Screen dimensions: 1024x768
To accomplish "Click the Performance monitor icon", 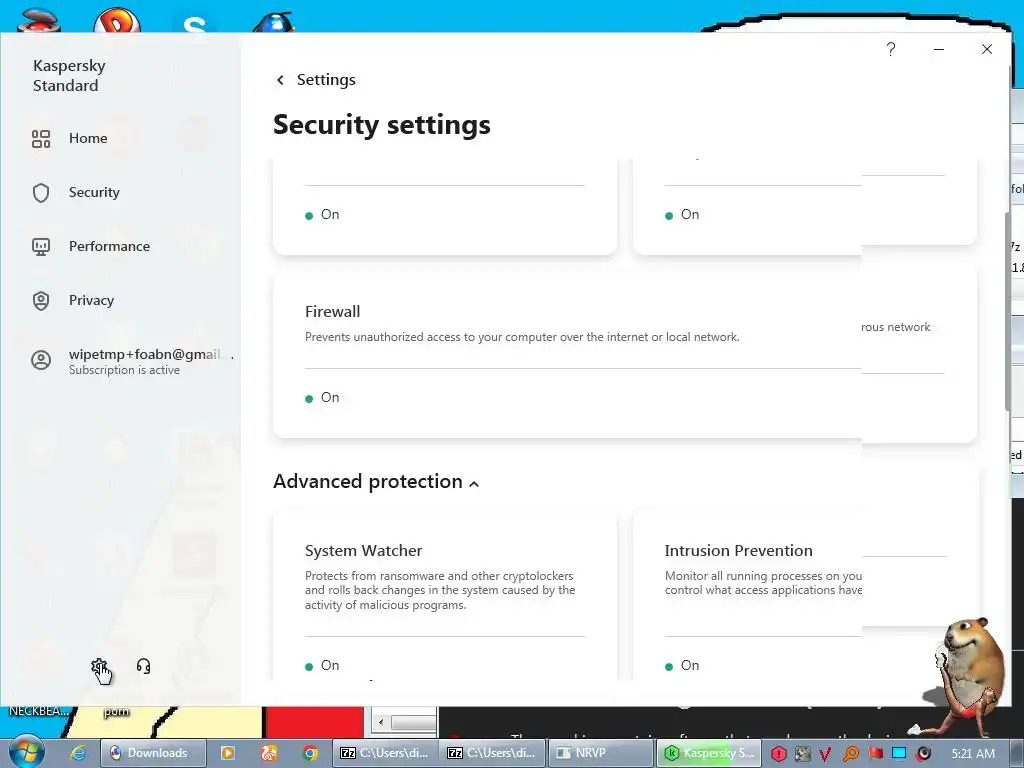I will click(41, 247).
